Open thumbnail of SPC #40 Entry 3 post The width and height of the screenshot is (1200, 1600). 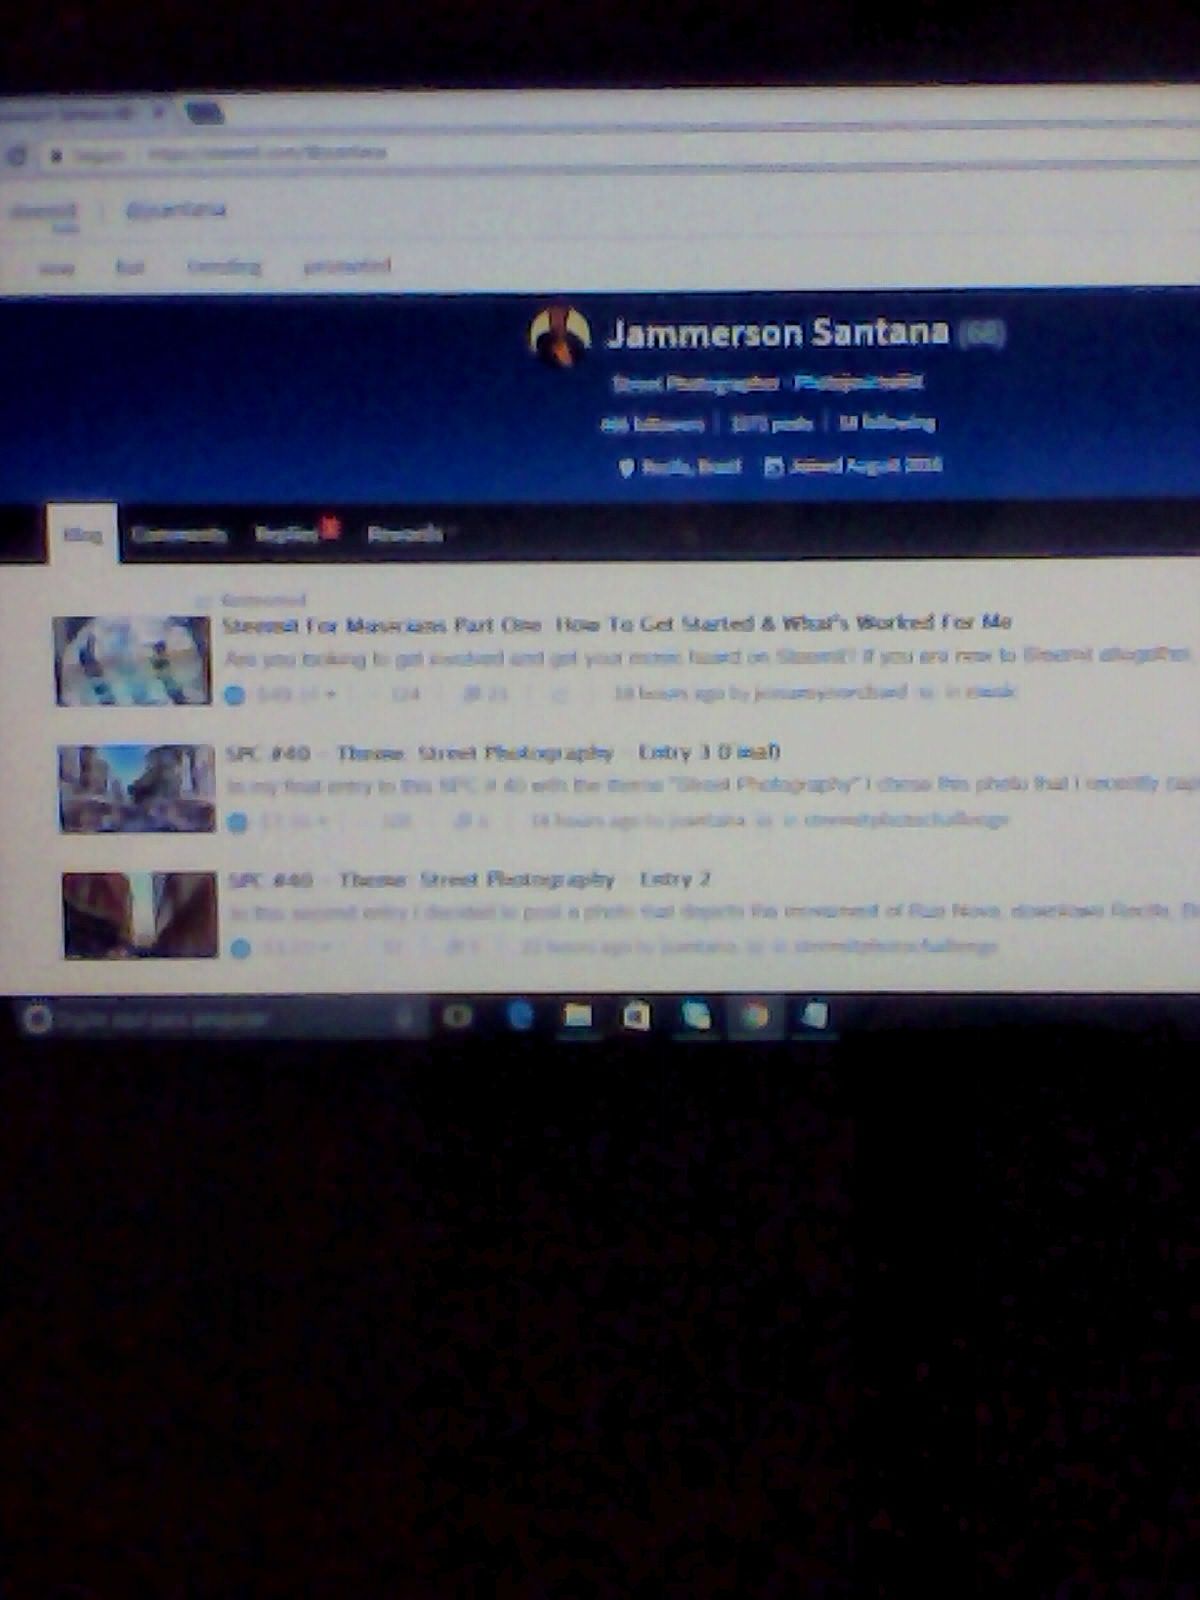click(137, 788)
